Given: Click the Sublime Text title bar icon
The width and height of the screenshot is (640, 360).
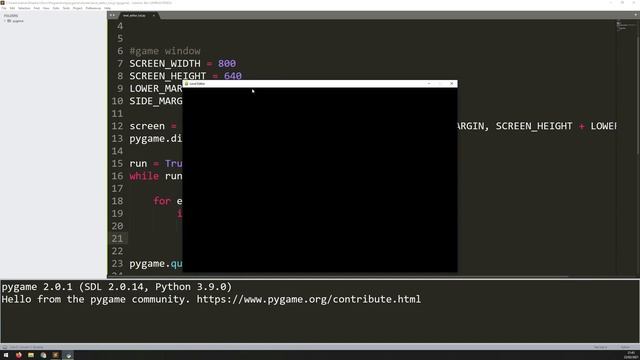Looking at the screenshot, I should (x=2, y=2).
